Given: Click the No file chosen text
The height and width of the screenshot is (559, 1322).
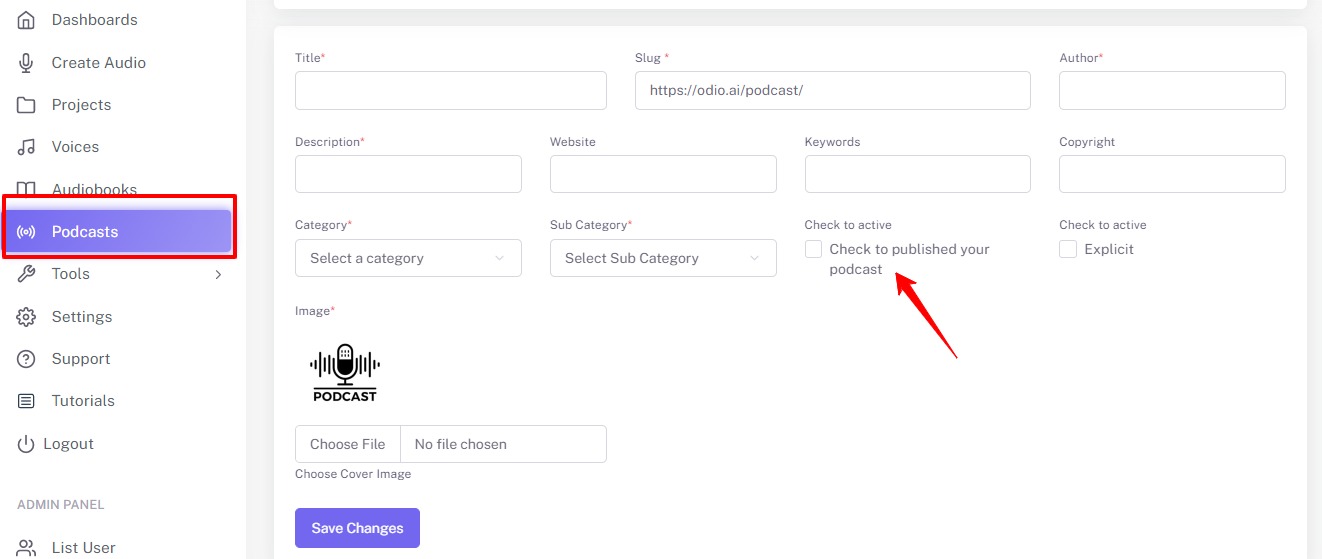Looking at the screenshot, I should click(x=461, y=444).
